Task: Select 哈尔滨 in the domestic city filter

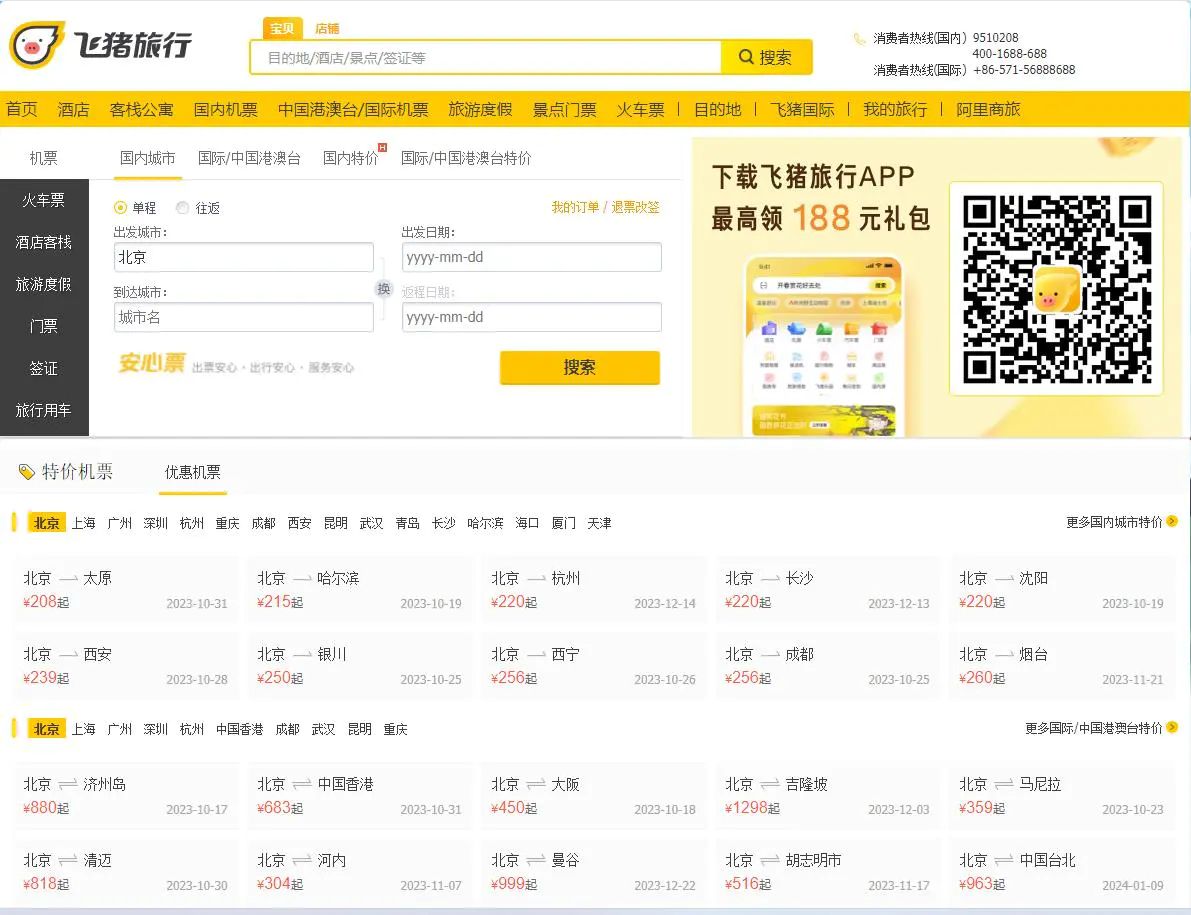Action: coord(485,523)
